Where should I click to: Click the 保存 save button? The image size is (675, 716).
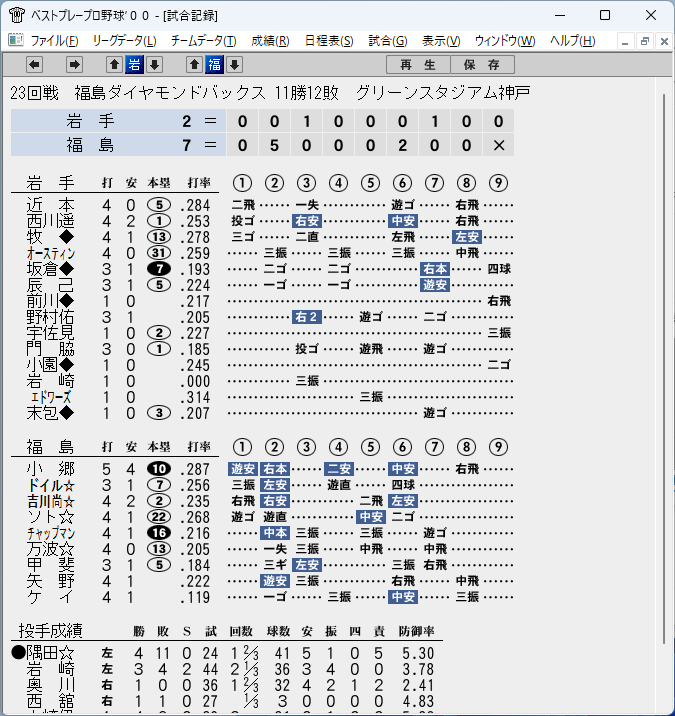click(x=482, y=65)
